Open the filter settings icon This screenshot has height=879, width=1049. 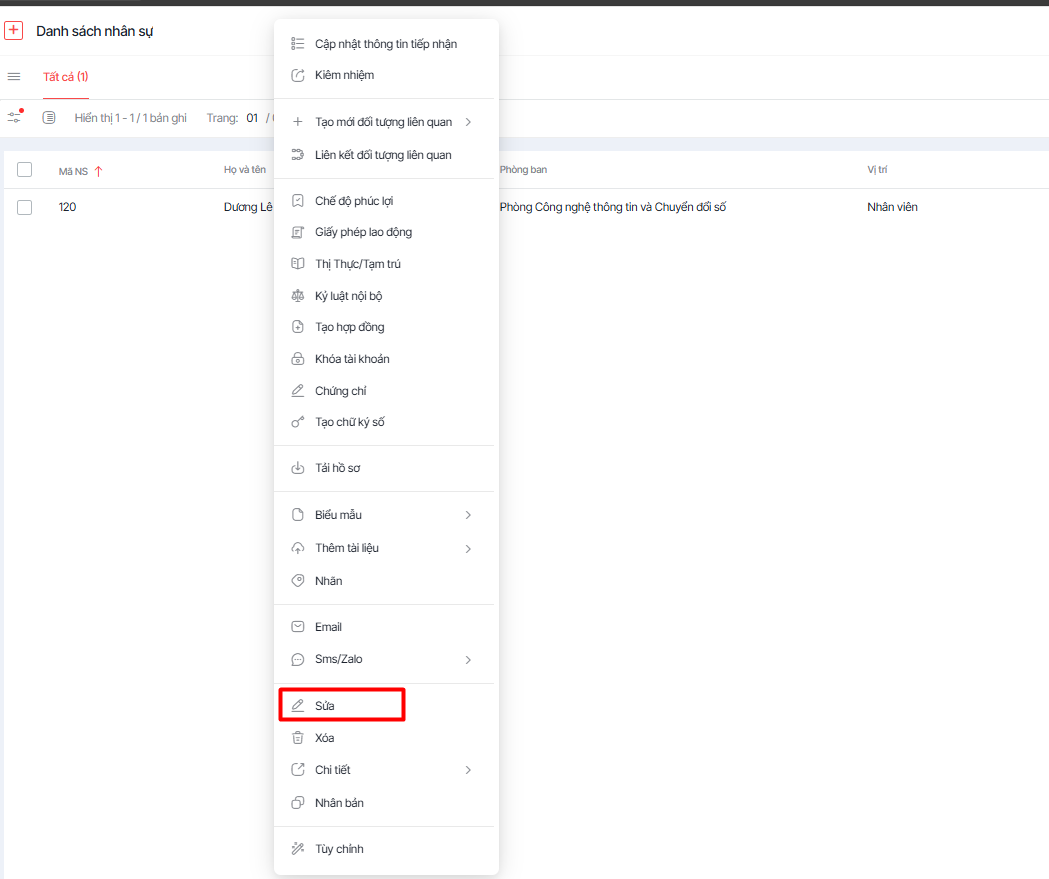14,118
